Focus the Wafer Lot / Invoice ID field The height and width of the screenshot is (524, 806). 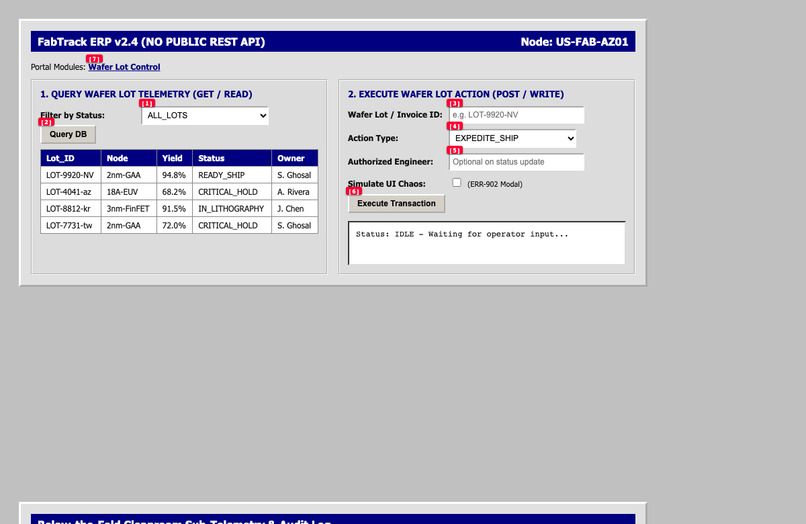click(x=517, y=115)
